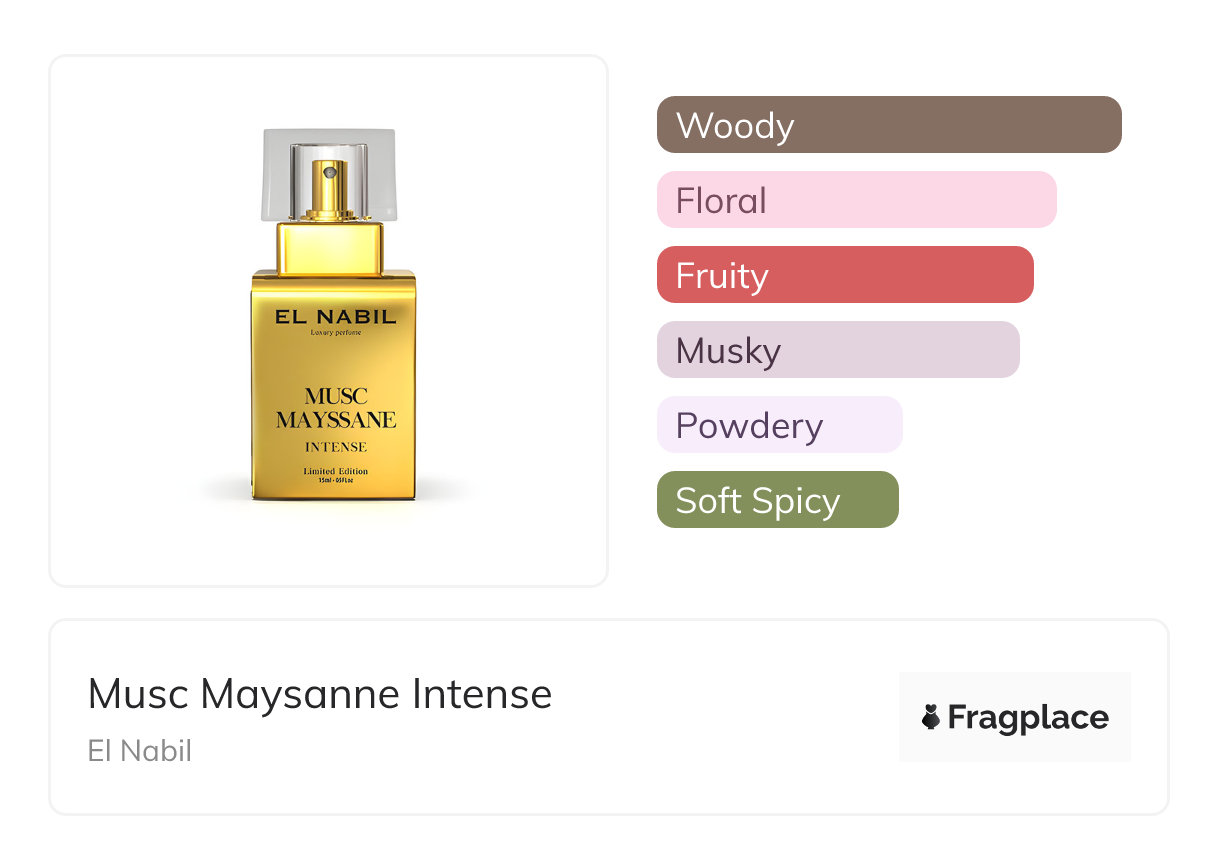Viewport: 1218px width, 864px height.
Task: Open the El Nabil brand link below title
Action: click(x=140, y=751)
